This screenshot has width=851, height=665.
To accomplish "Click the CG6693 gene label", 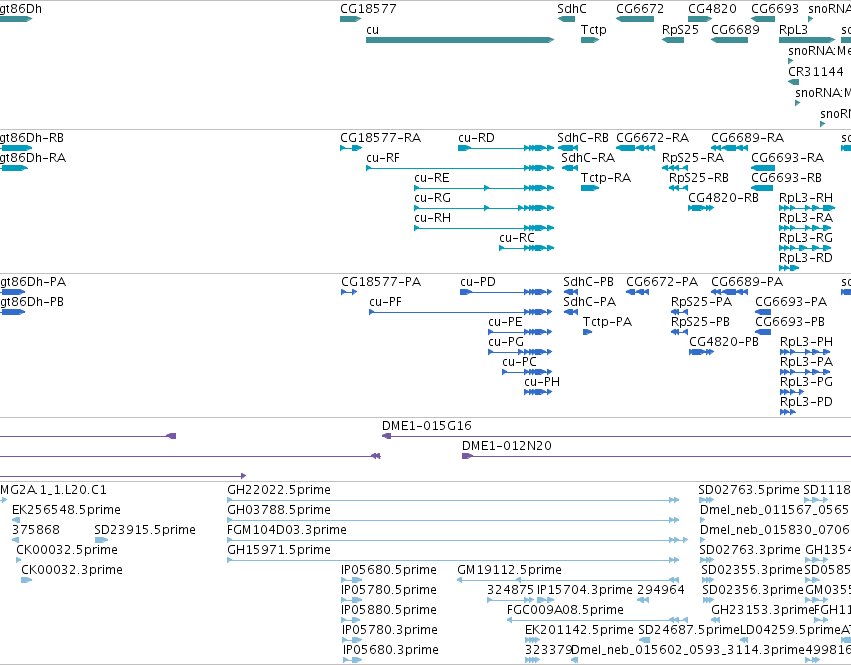I will (x=774, y=9).
